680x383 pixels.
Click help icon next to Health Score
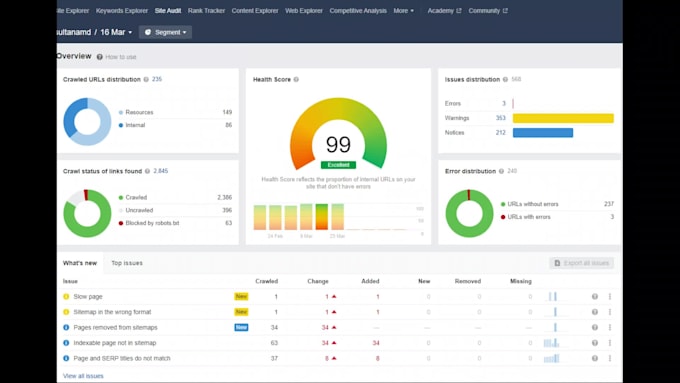coord(296,79)
